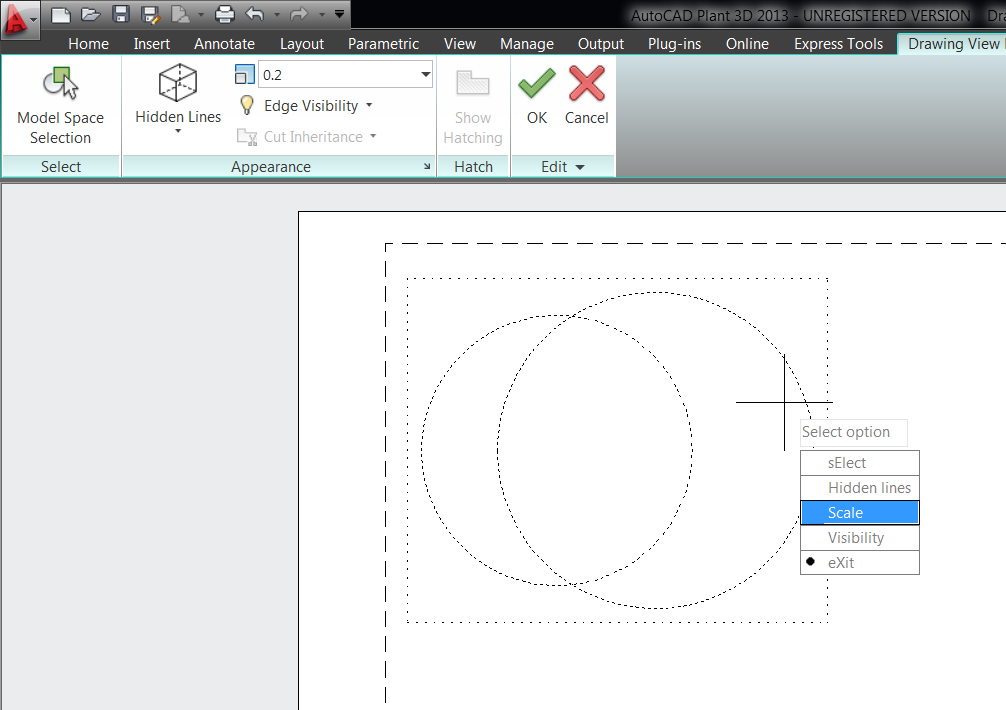Viewport: 1006px width, 710px height.
Task: Click the Hidden Lines cube icon
Action: click(x=178, y=83)
